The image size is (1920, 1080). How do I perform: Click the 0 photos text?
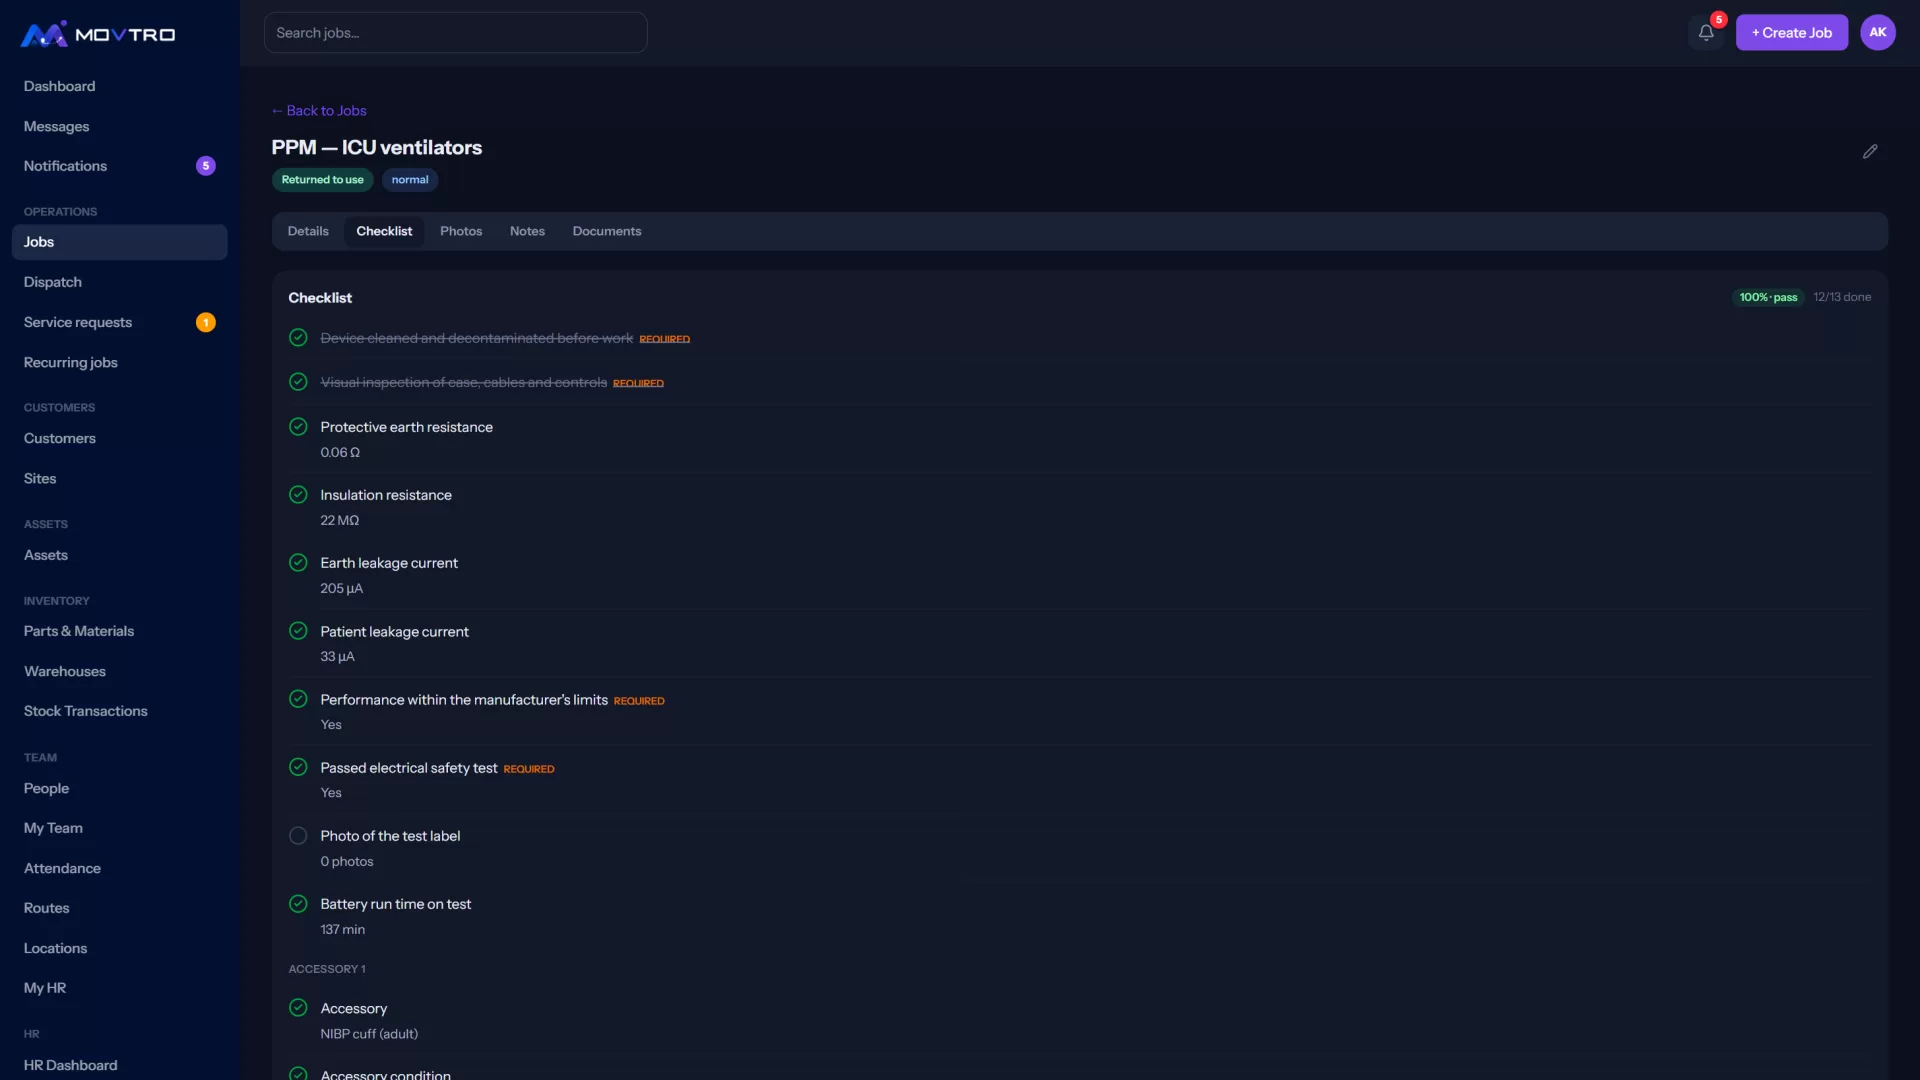coord(347,861)
